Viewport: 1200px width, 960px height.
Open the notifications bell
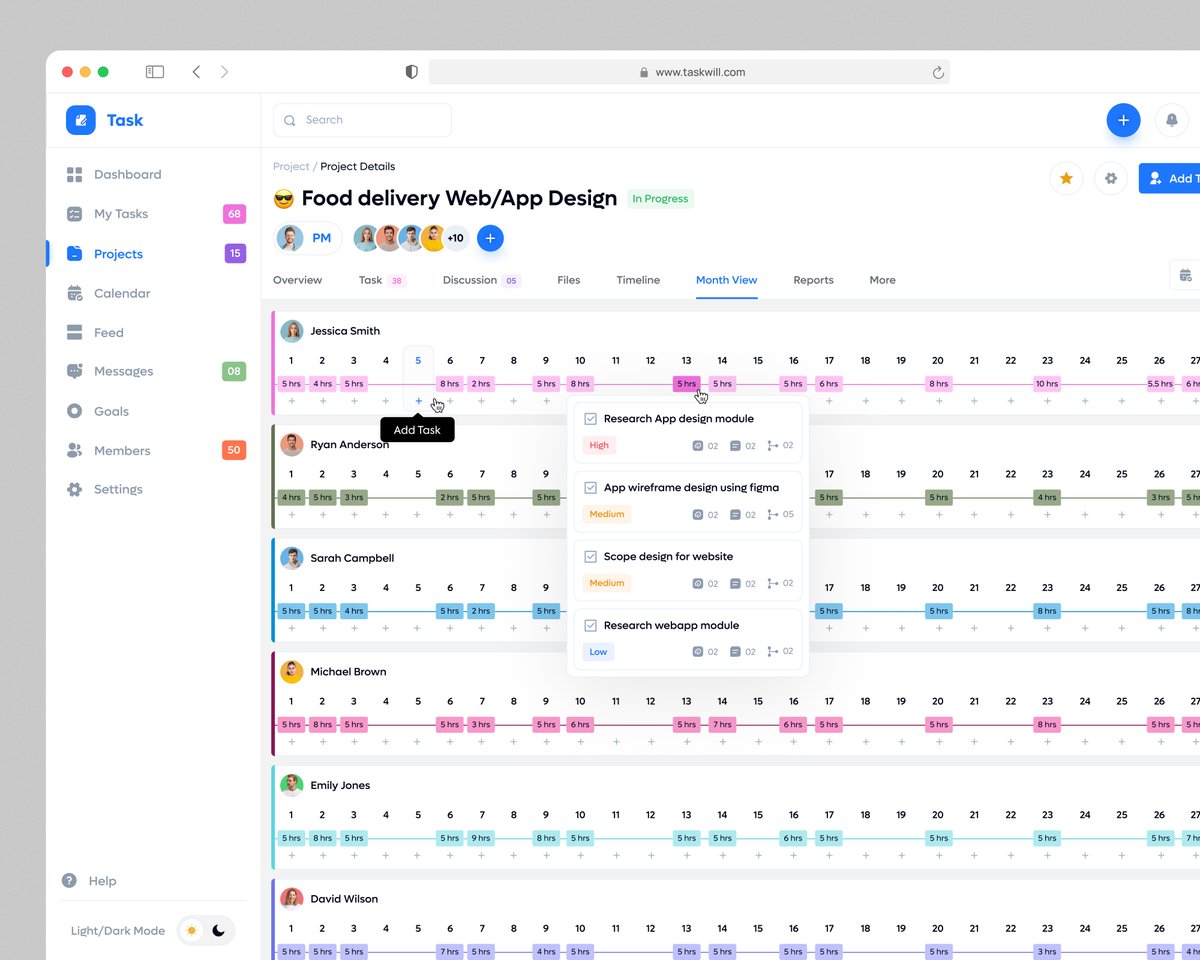(1172, 120)
